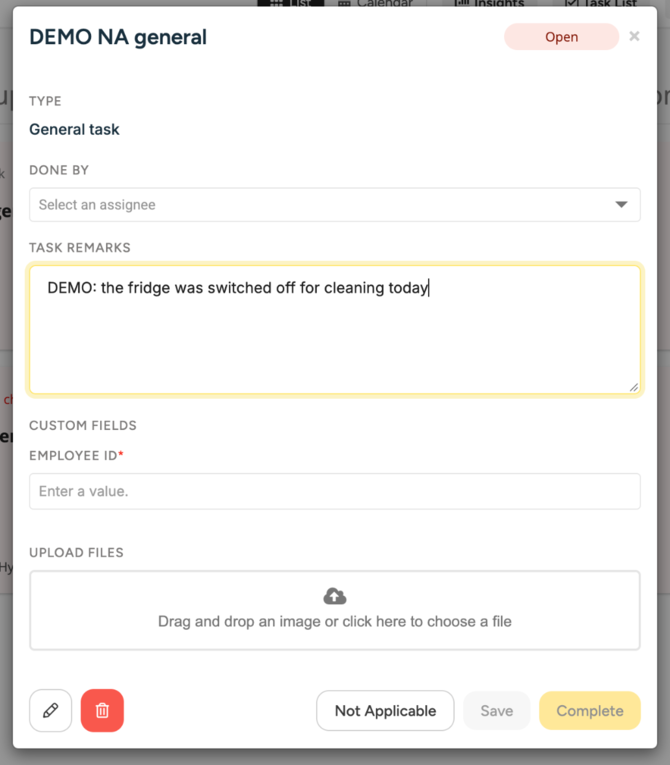This screenshot has height=765, width=670.
Task: Focus the Employee ID input field
Action: pos(335,491)
